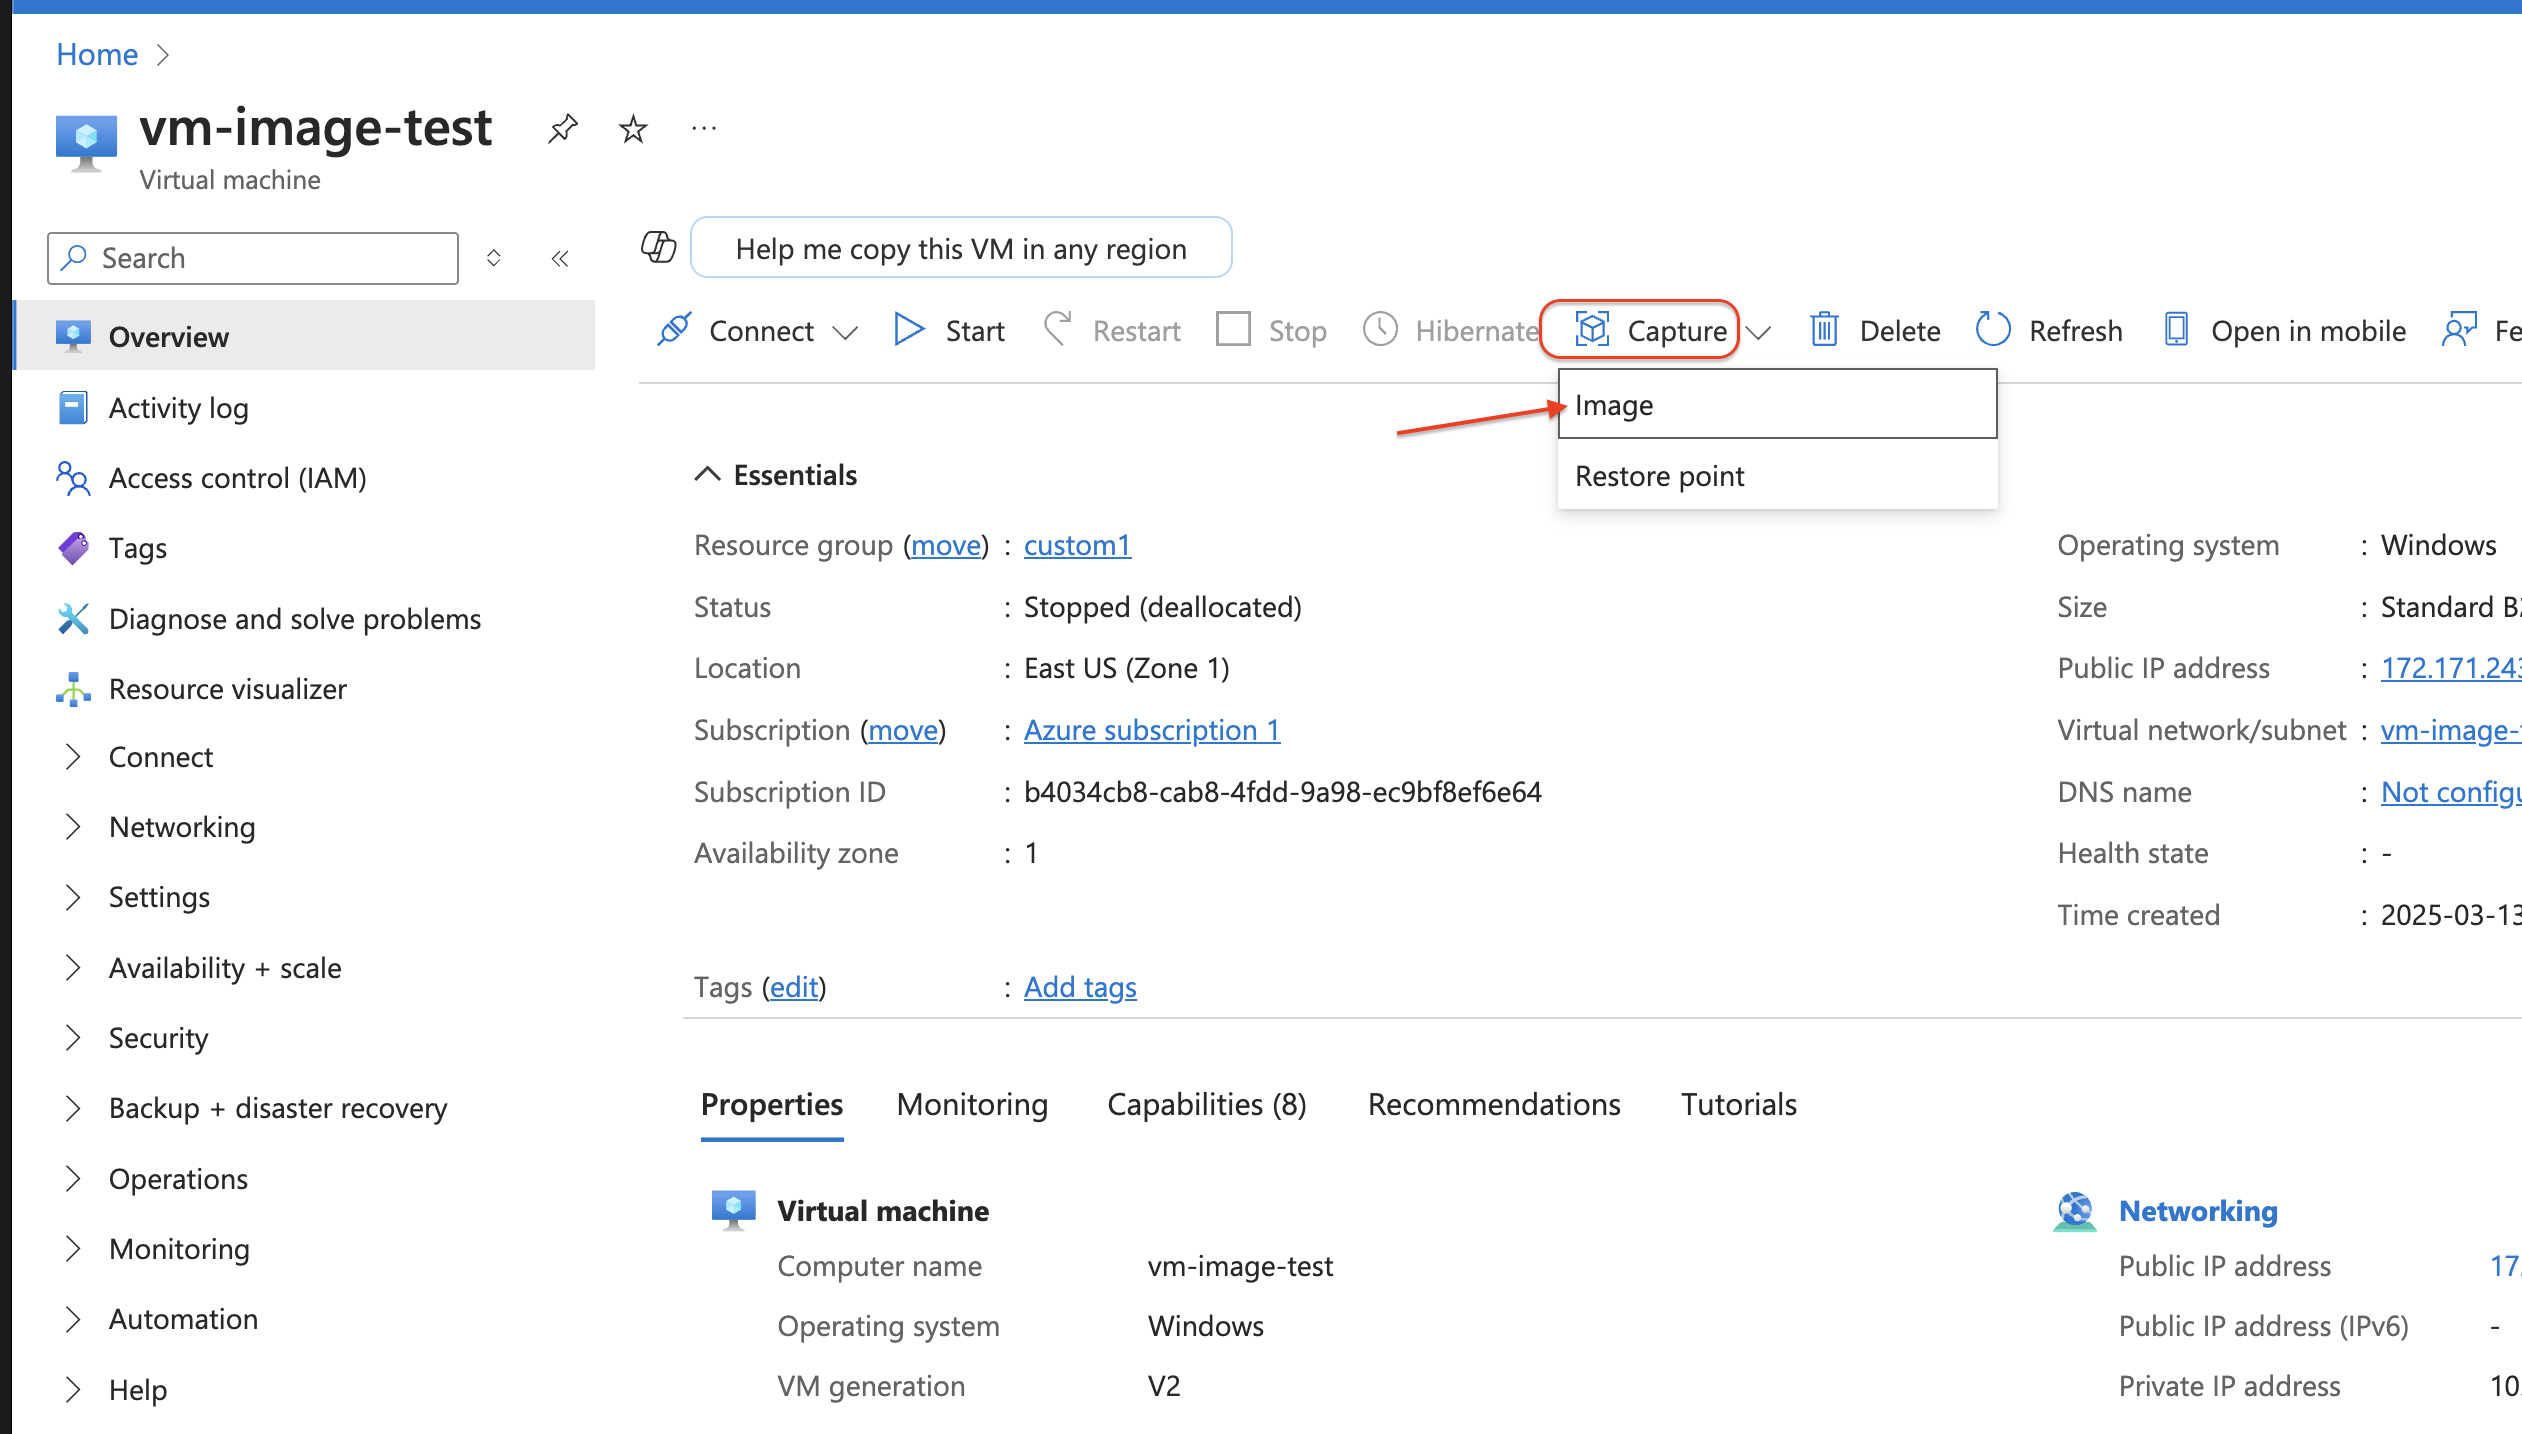Choose Image from Capture menu
The width and height of the screenshot is (2522, 1434).
pos(1777,404)
